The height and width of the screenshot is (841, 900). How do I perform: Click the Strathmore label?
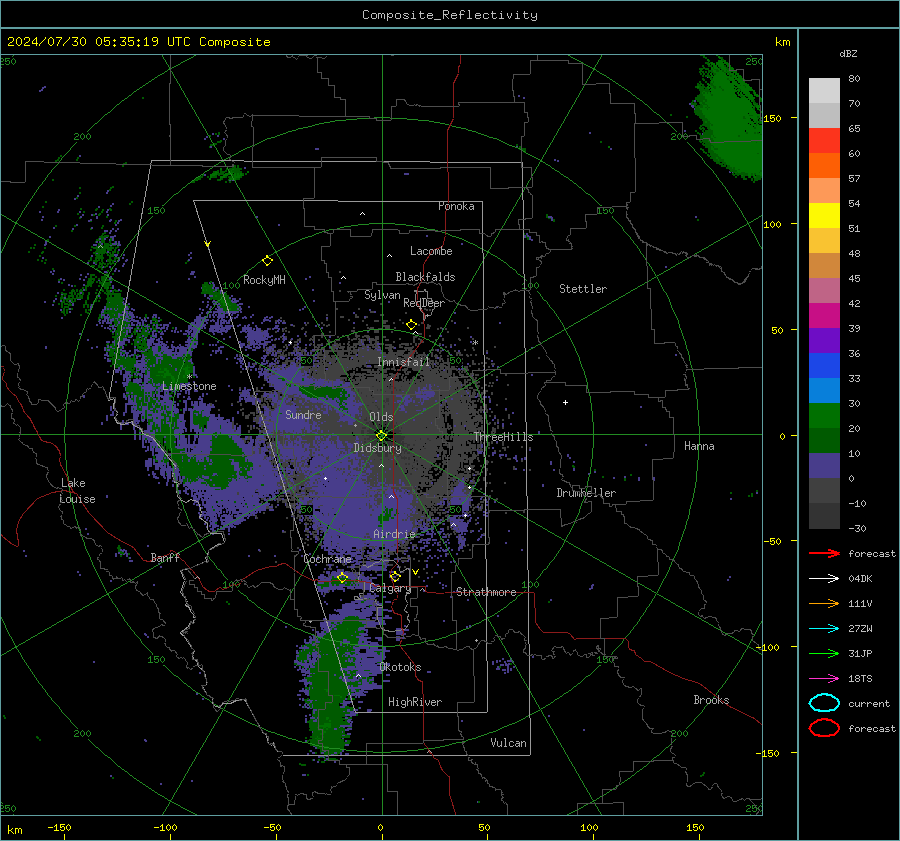486,592
